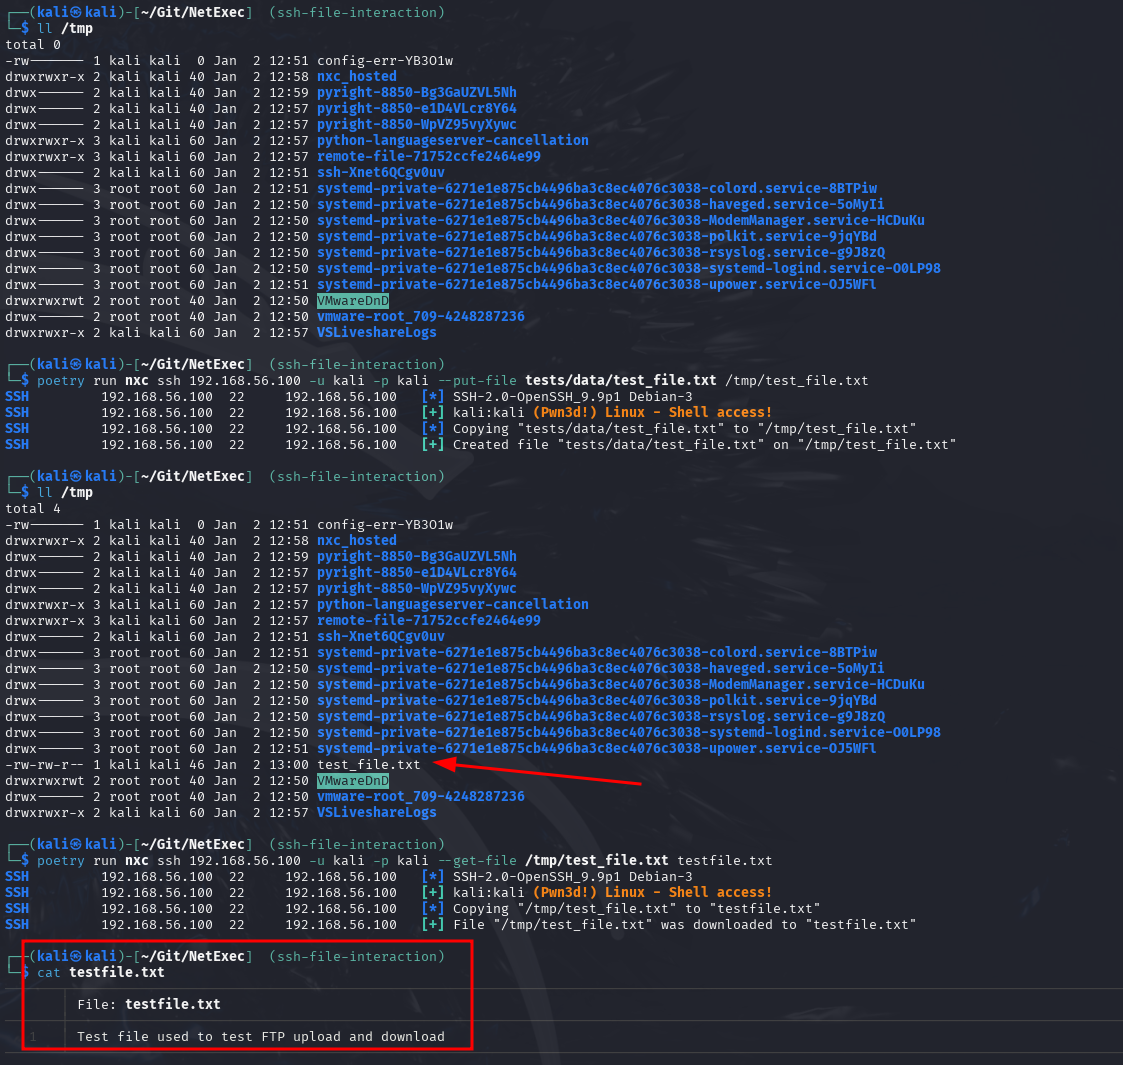1123x1065 pixels.
Task: Select the test_file.txt entry in the /tmp listing
Action: coord(368,764)
